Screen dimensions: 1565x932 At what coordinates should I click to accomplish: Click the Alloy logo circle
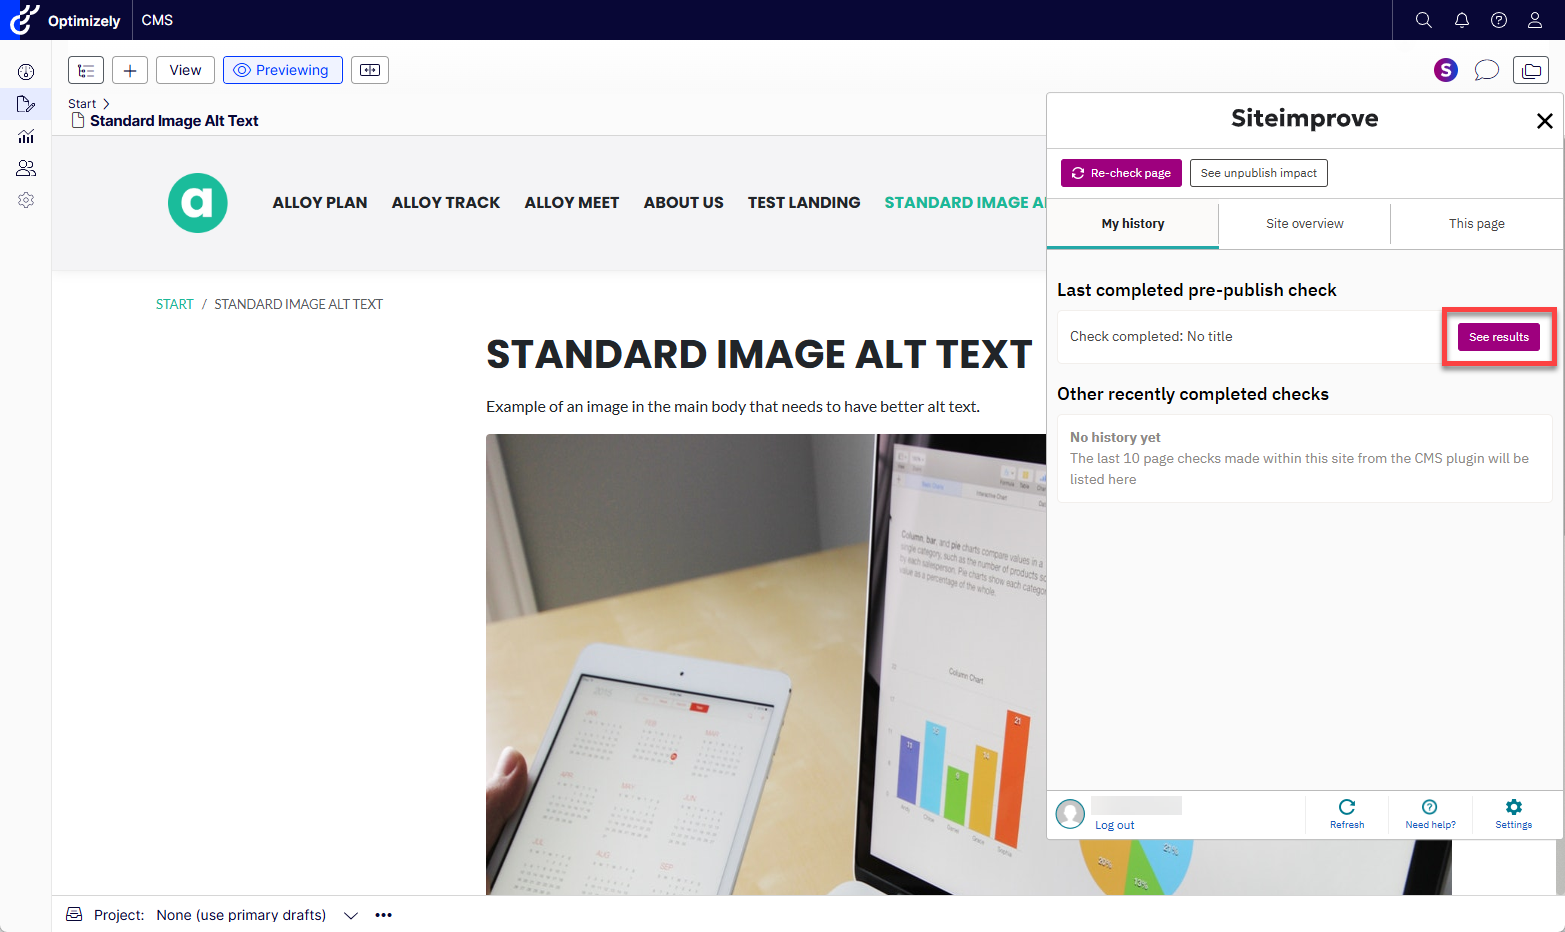(x=198, y=203)
